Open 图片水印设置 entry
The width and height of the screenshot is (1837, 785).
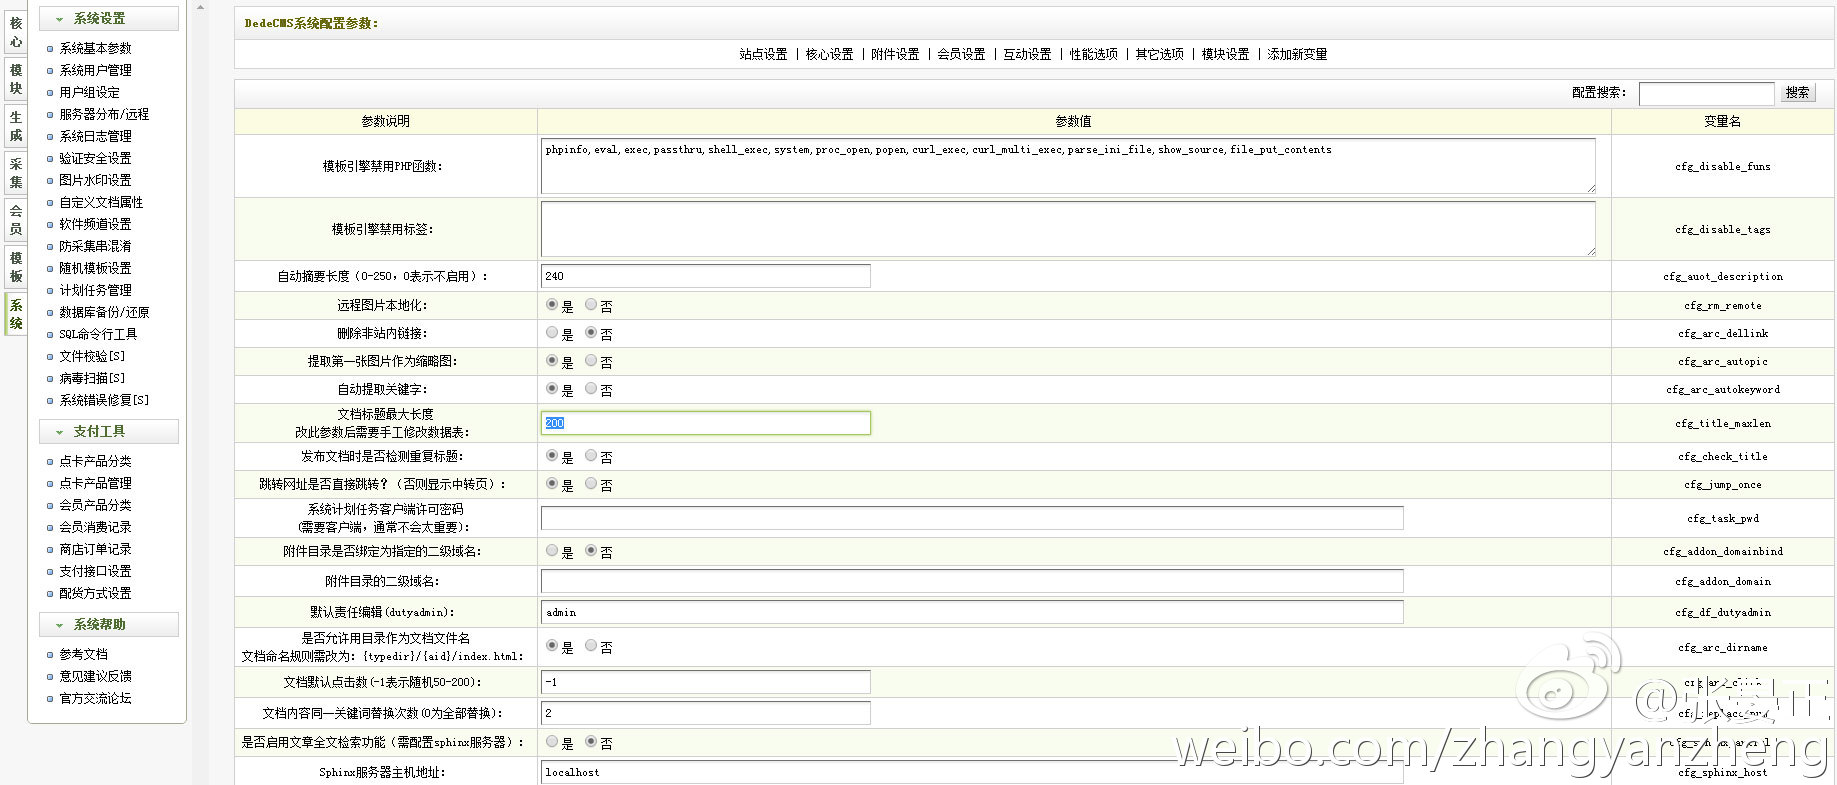(x=95, y=180)
